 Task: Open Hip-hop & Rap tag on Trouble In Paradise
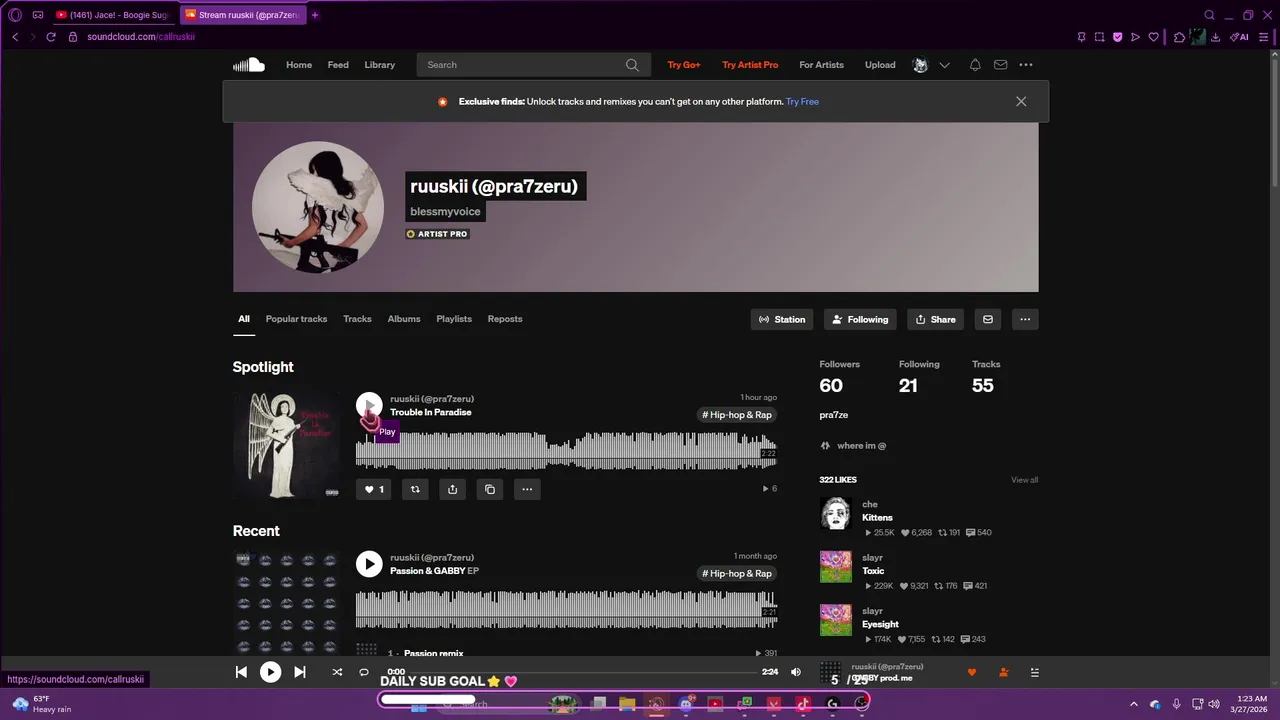coord(737,415)
